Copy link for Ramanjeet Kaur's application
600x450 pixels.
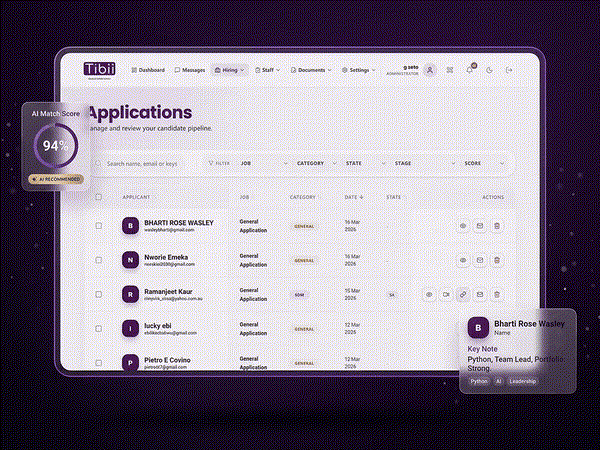click(463, 295)
